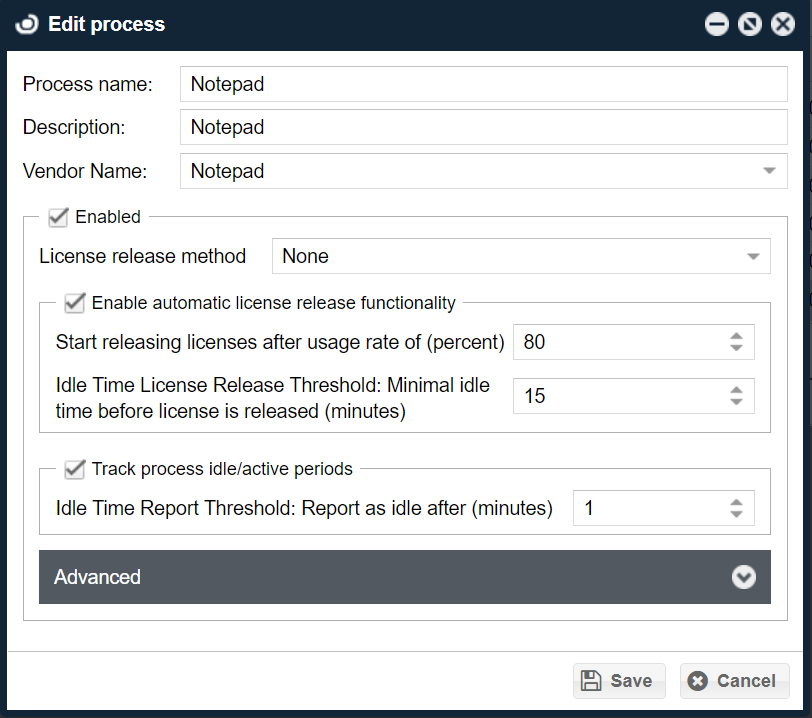Uncheck Enable automatic license release functionality
This screenshot has height=718, width=812.
74,302
